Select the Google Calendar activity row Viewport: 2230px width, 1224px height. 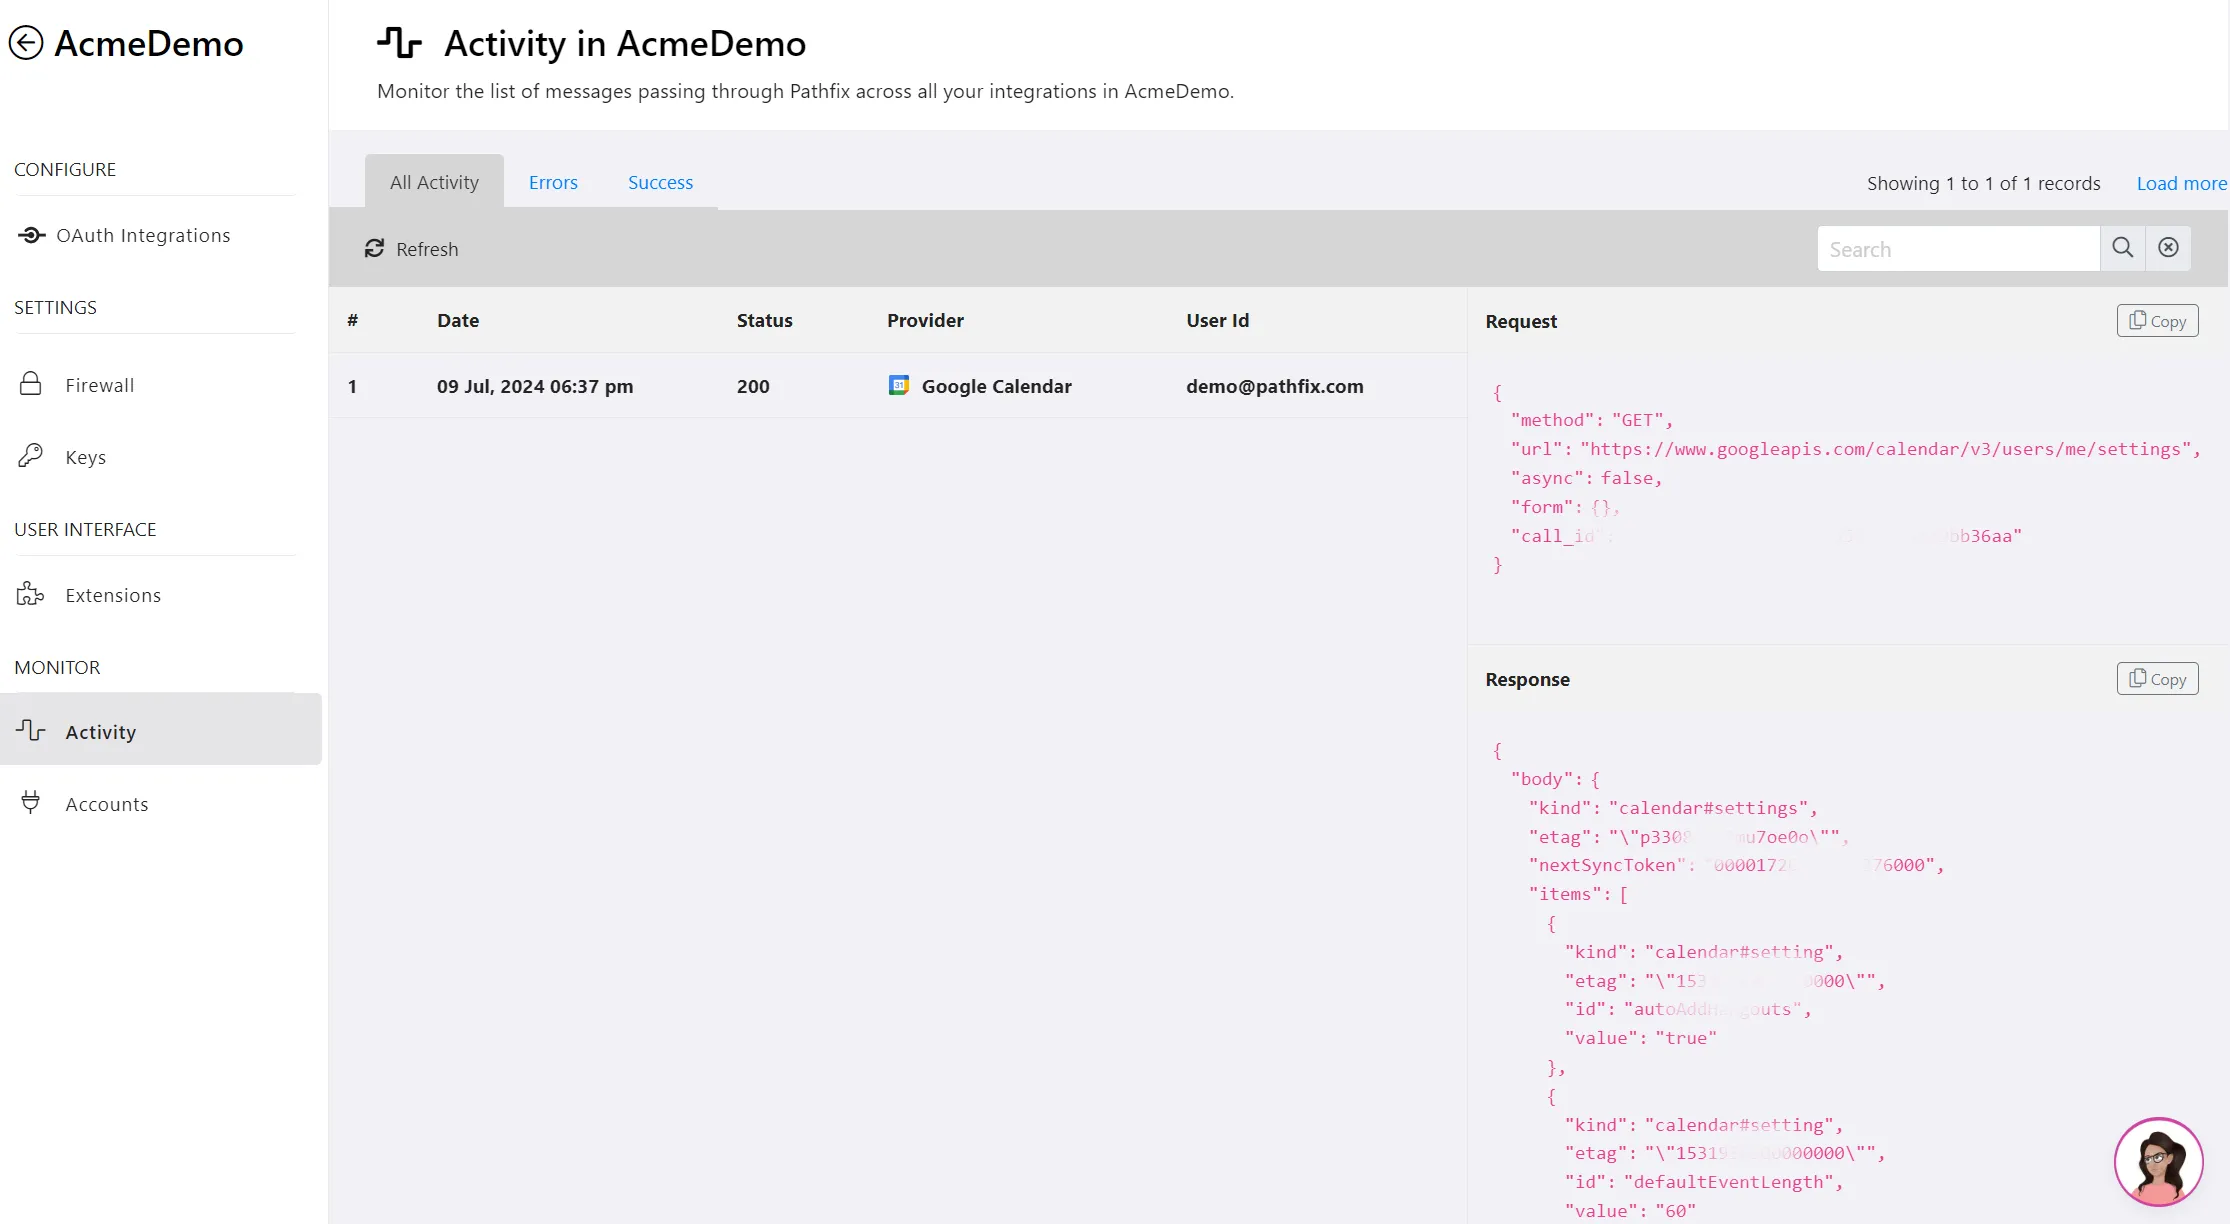[897, 386]
